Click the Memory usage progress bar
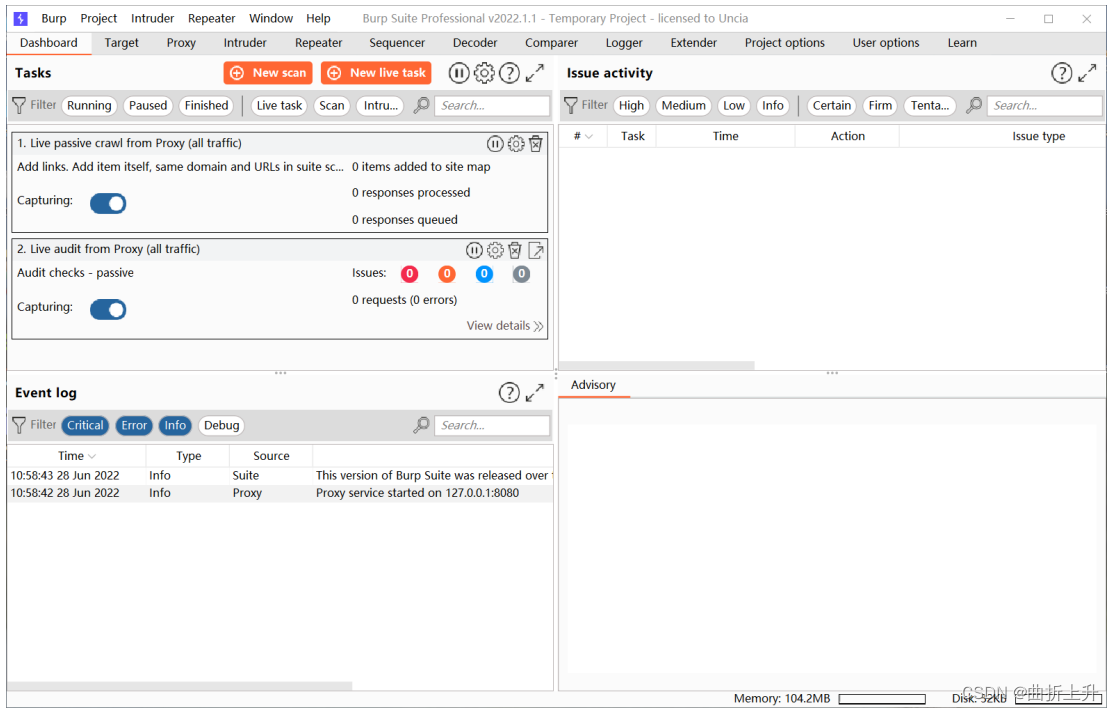This screenshot has height=711, width=1114. pyautogui.click(x=882, y=699)
